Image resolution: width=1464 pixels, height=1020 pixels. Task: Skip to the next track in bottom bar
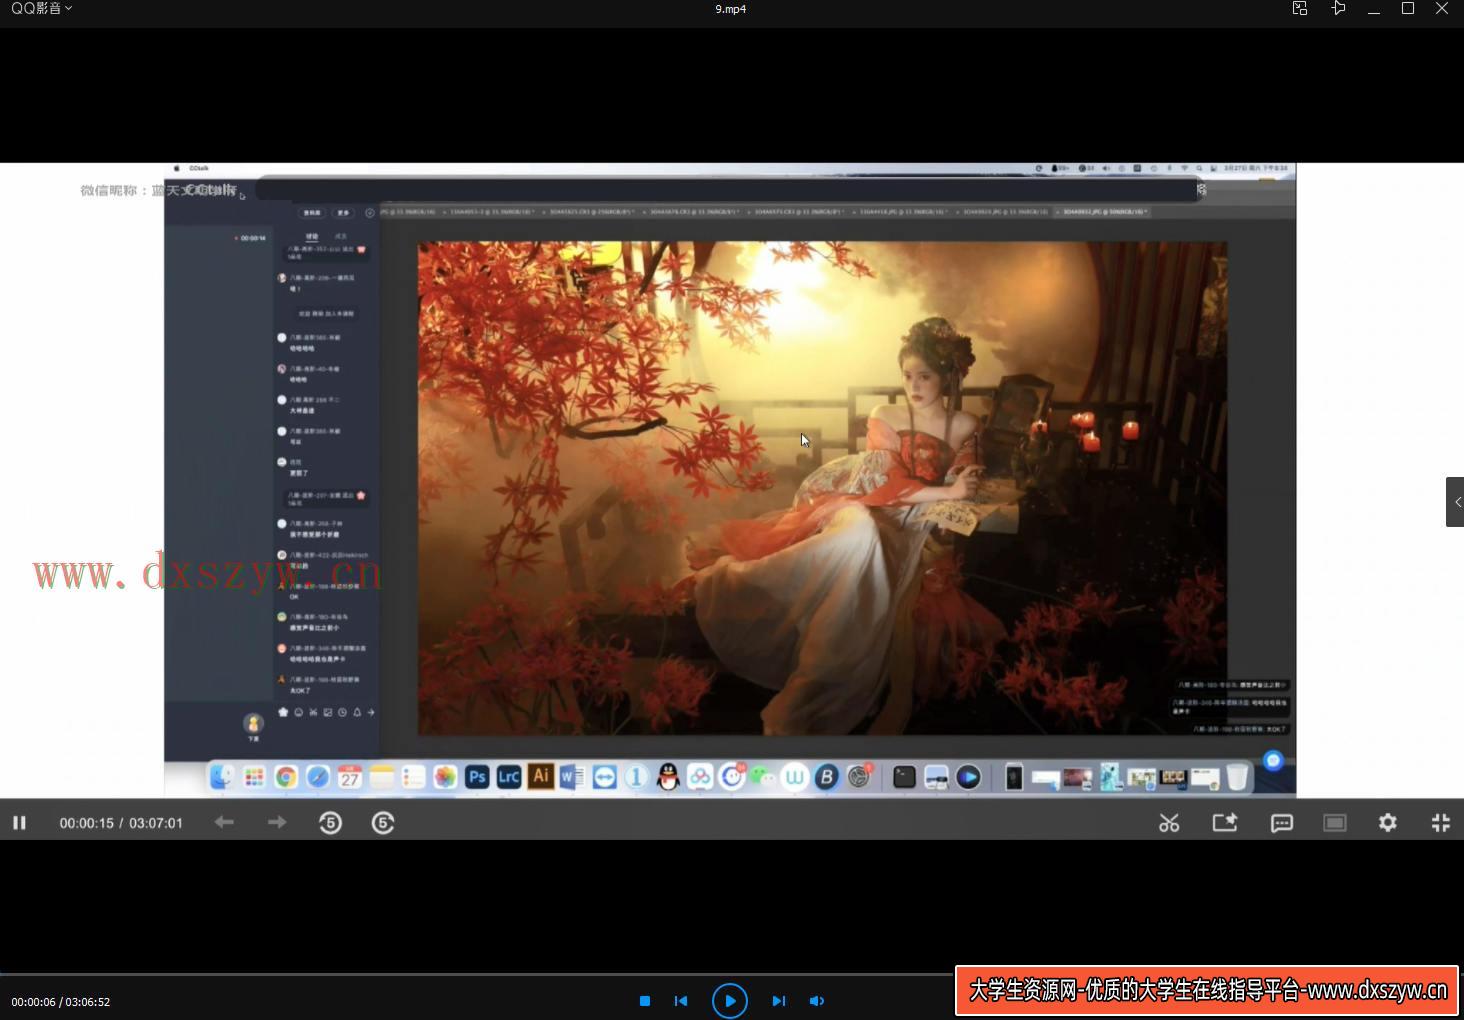[x=779, y=1001]
